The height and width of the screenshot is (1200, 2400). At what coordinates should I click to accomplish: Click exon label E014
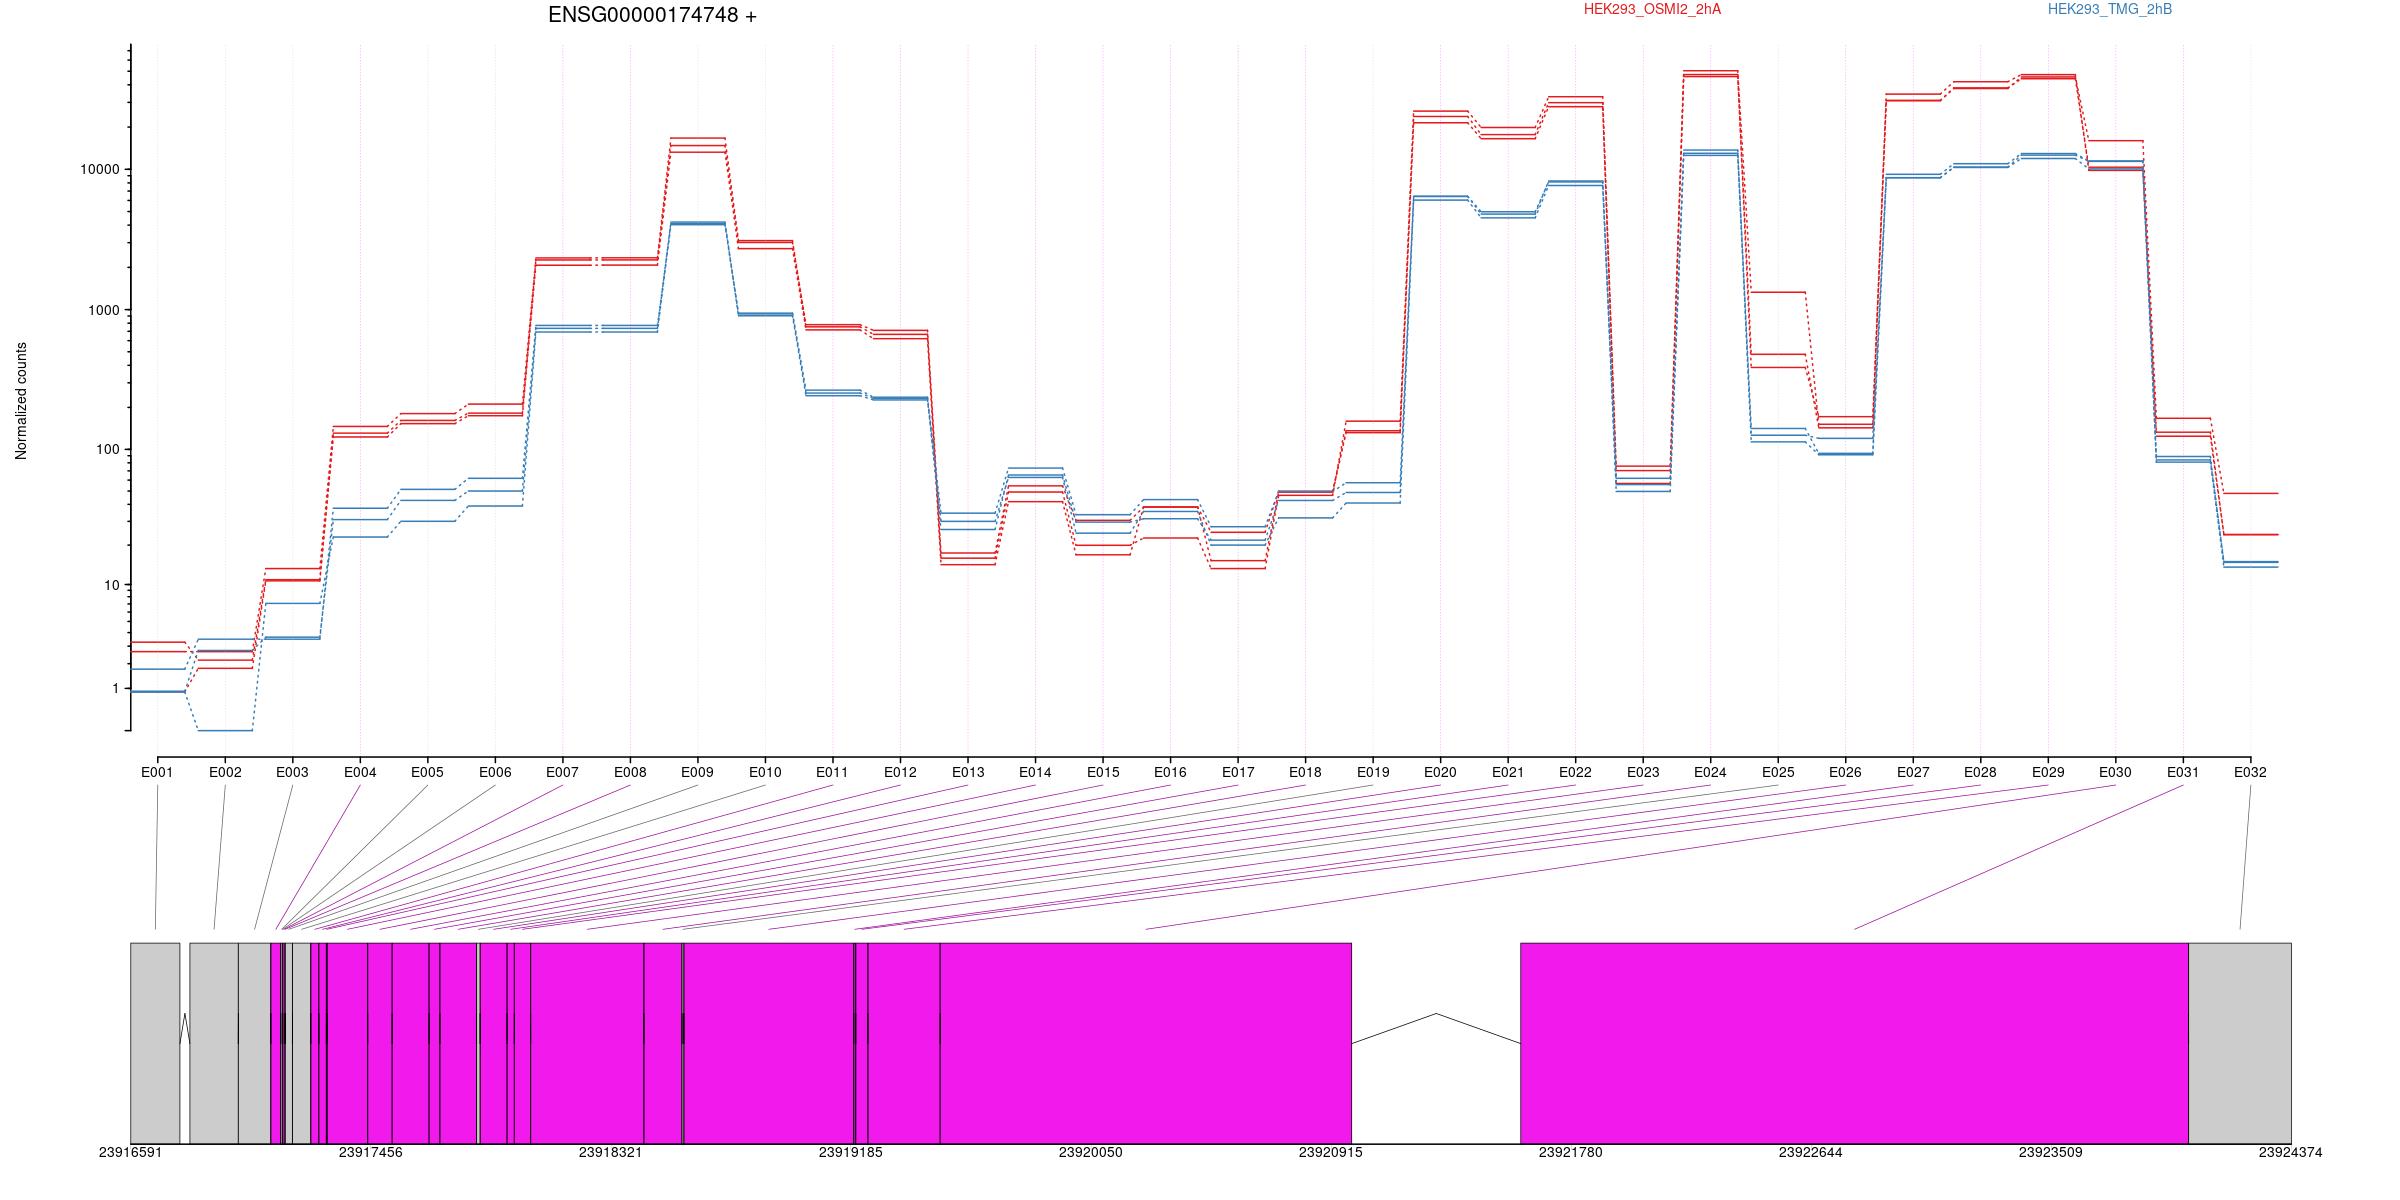click(1035, 772)
